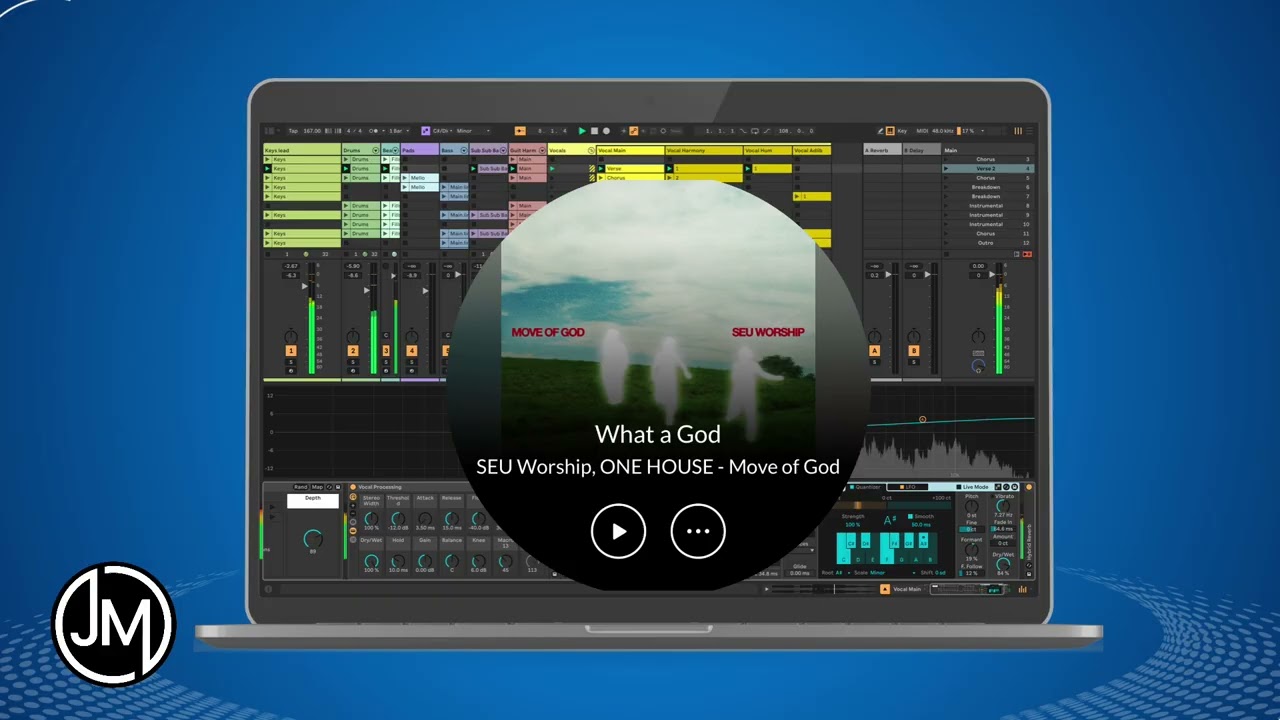This screenshot has width=1280, height=720.
Task: Open the Minor scale dropdown
Action: [x=473, y=131]
